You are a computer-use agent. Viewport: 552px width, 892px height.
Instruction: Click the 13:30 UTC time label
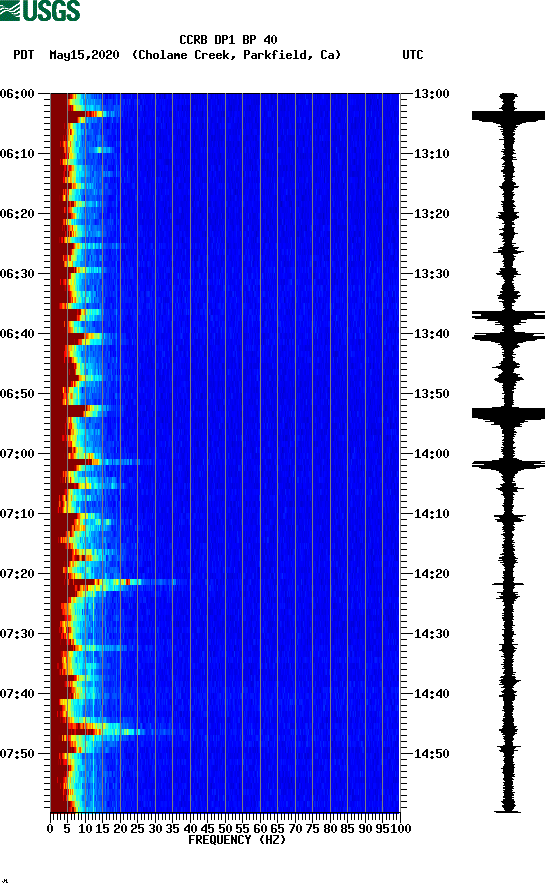pyautogui.click(x=431, y=274)
